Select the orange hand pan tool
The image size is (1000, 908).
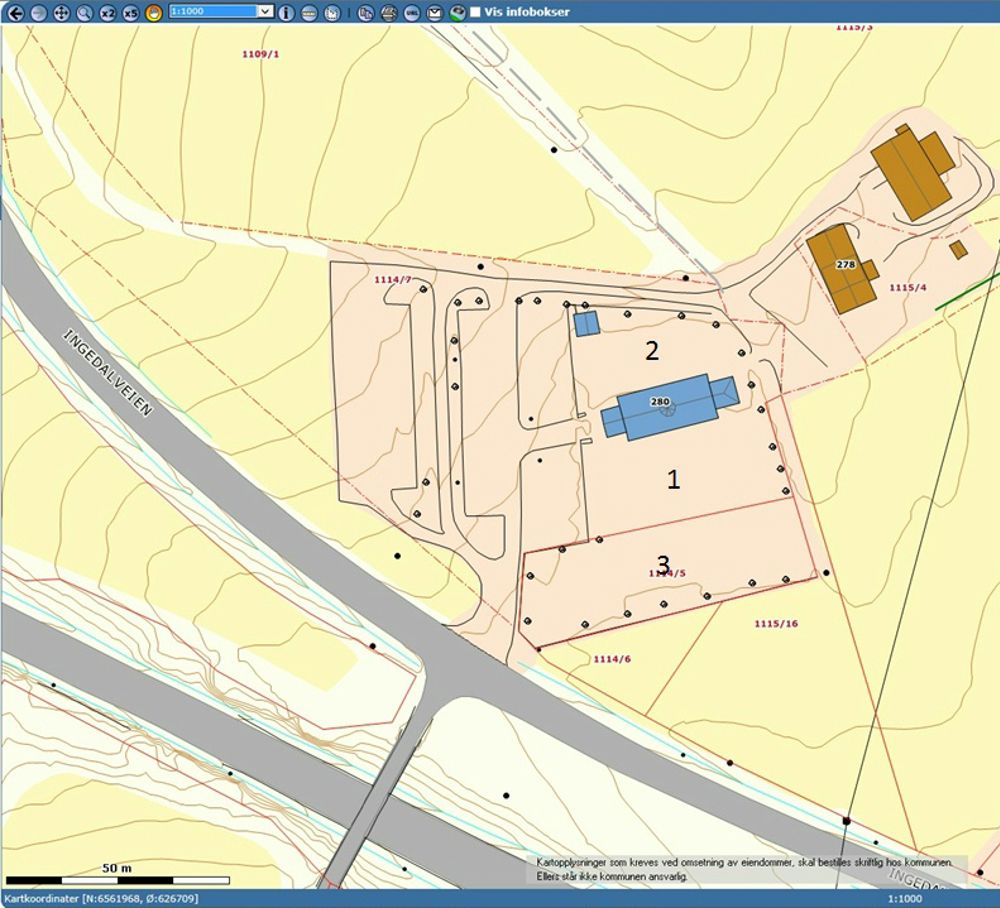[x=153, y=12]
